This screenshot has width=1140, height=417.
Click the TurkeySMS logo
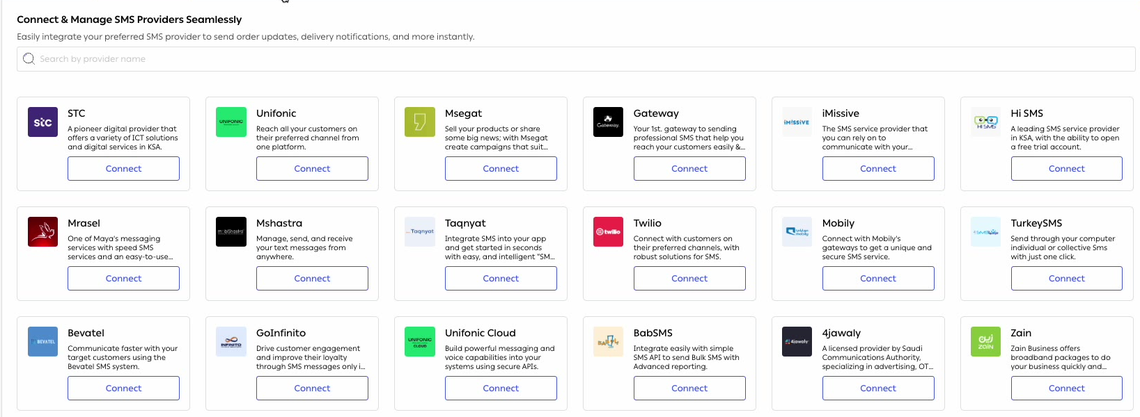tap(985, 232)
